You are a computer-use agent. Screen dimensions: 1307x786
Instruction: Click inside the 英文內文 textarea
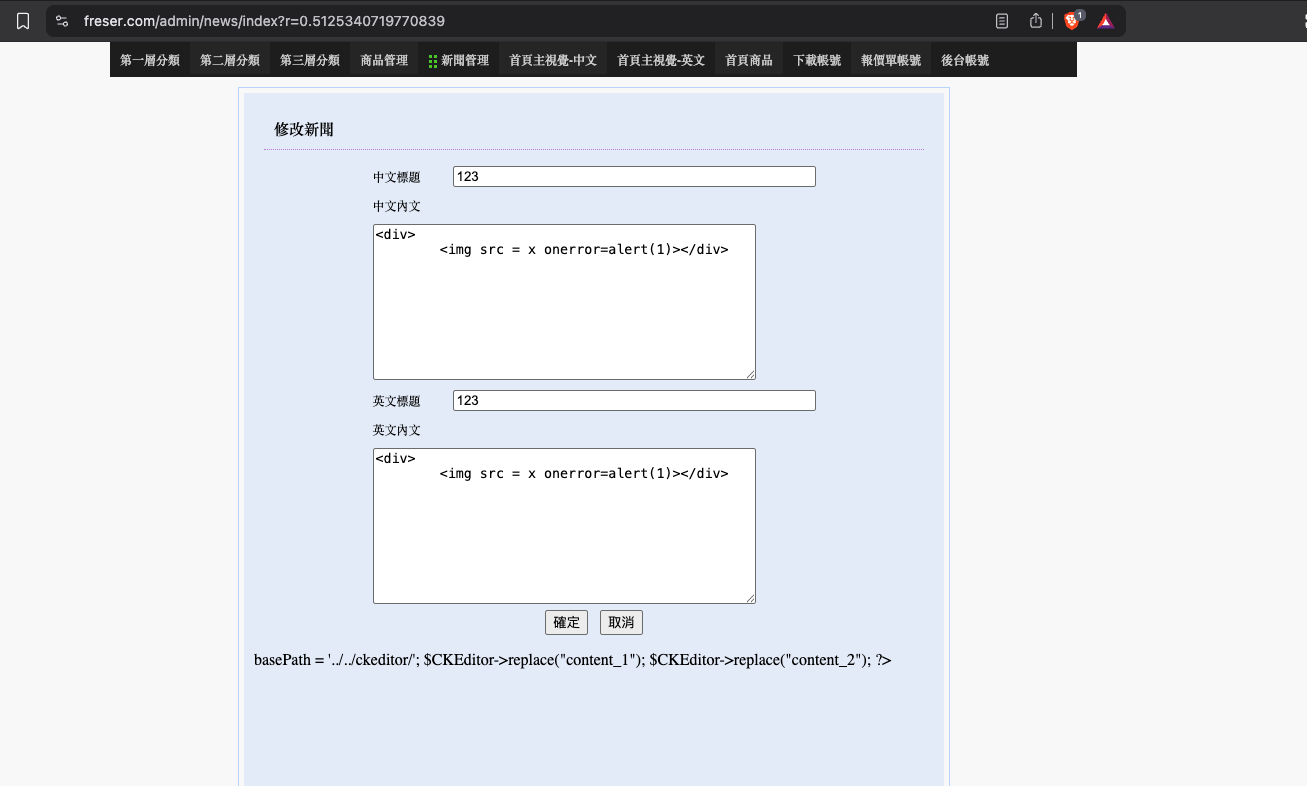click(564, 526)
